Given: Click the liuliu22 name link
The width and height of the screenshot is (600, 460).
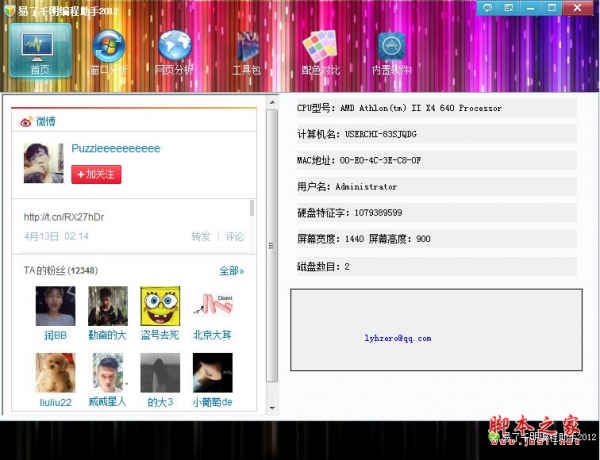Looking at the screenshot, I should [55, 402].
